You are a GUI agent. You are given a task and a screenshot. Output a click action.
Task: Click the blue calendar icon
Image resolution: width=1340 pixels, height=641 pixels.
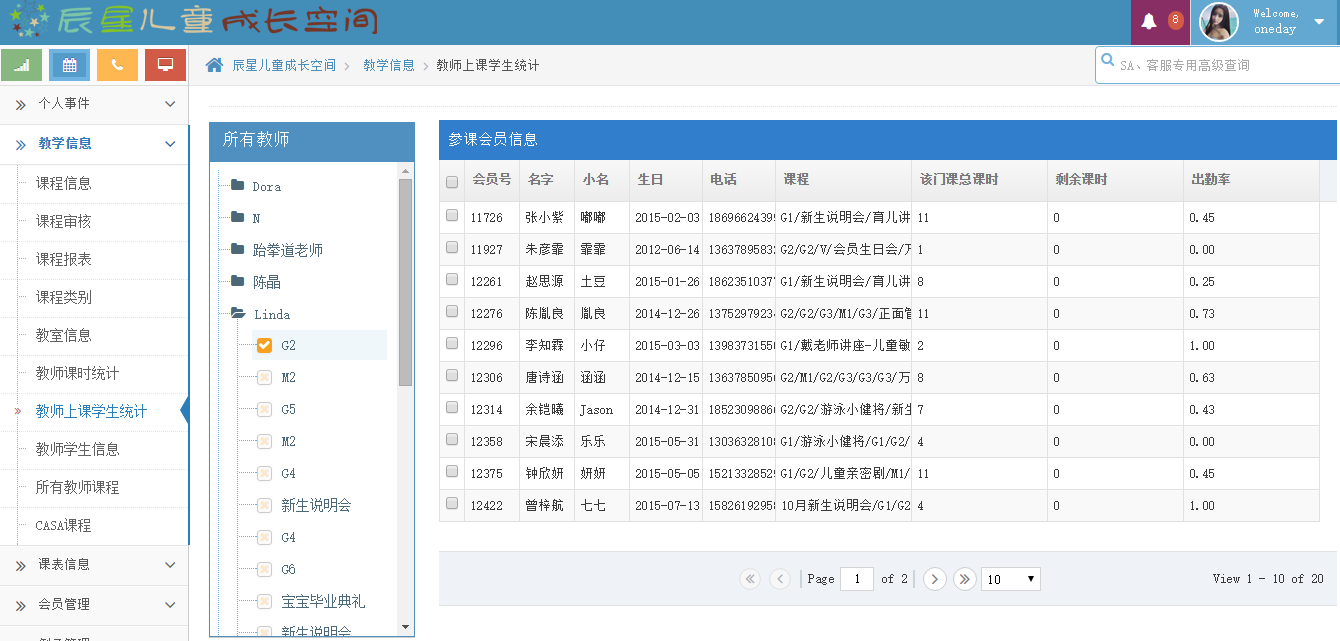69,64
